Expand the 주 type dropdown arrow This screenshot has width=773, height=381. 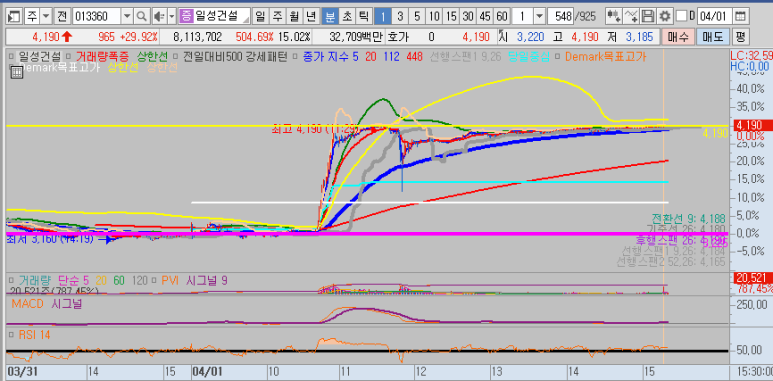tap(46, 17)
